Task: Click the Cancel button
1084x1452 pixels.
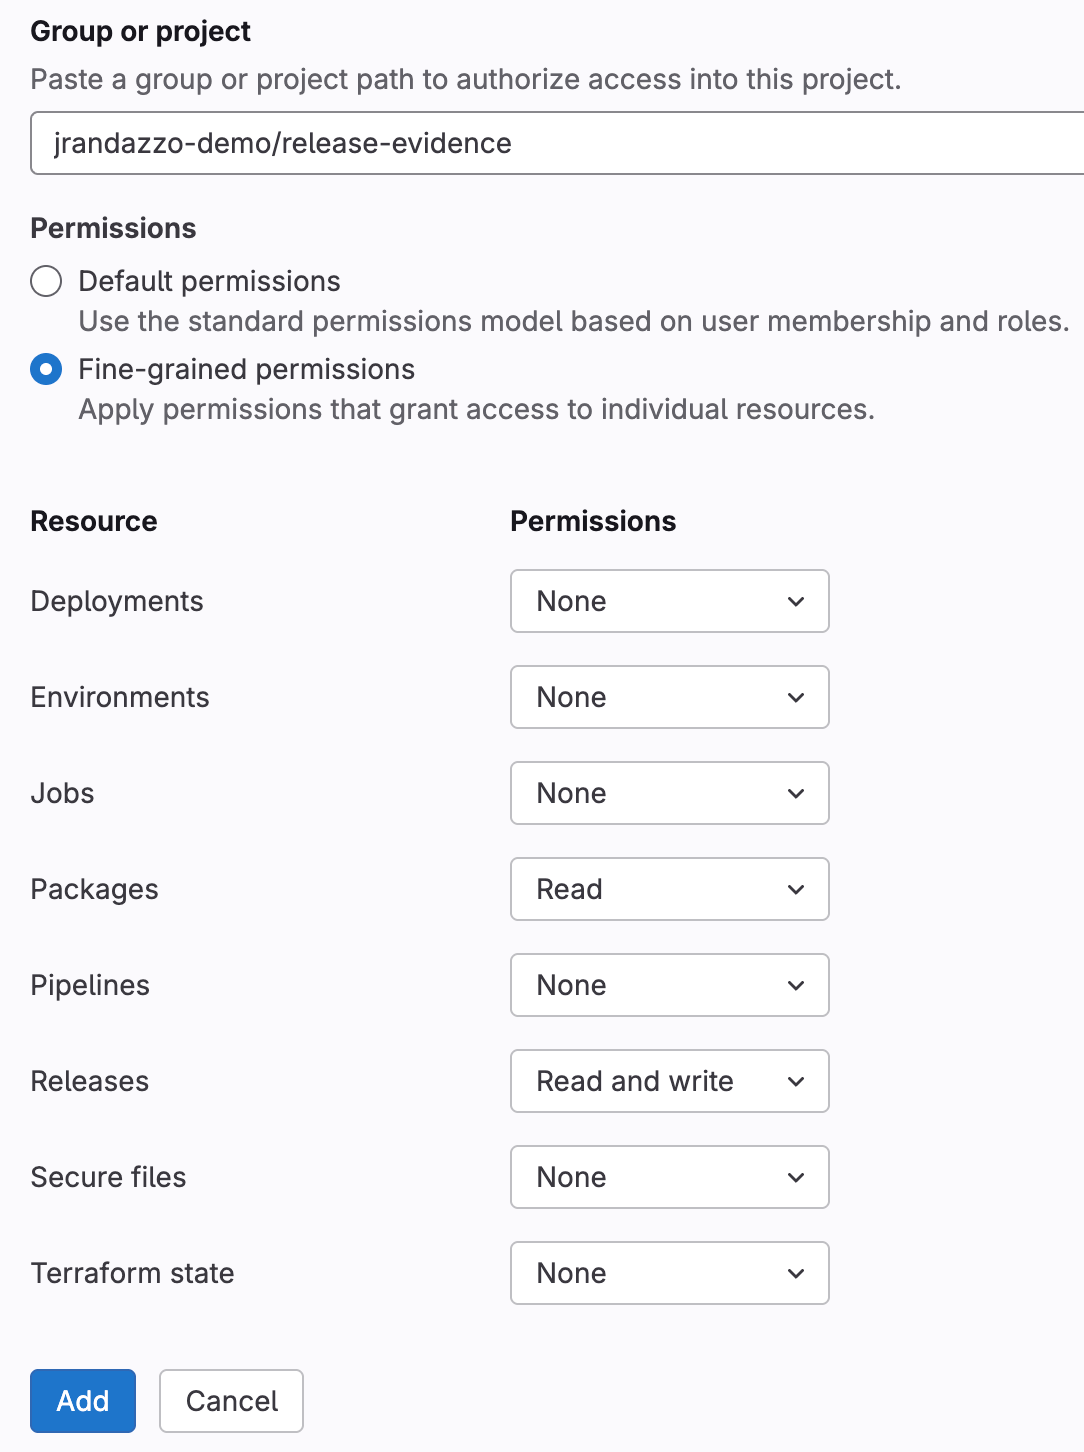Action: [231, 1401]
